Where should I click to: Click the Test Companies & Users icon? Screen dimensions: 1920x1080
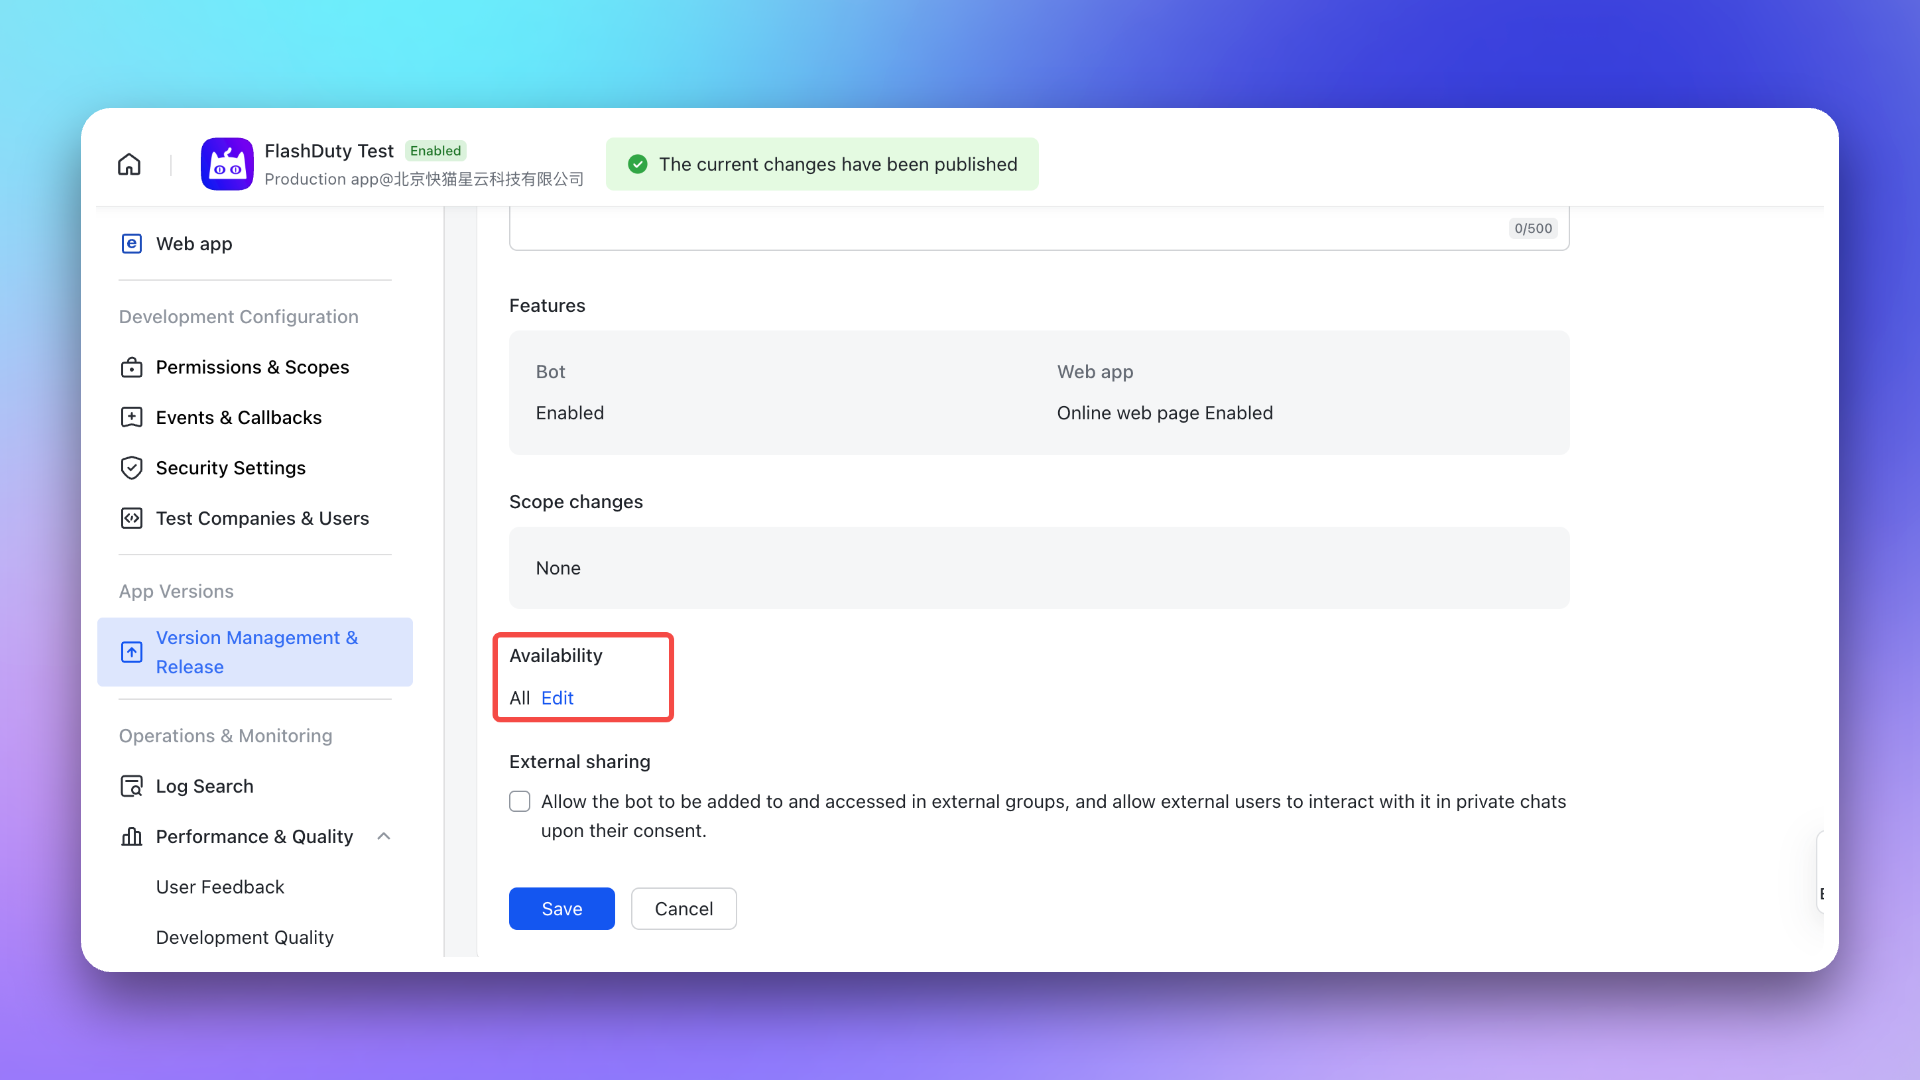tap(131, 518)
